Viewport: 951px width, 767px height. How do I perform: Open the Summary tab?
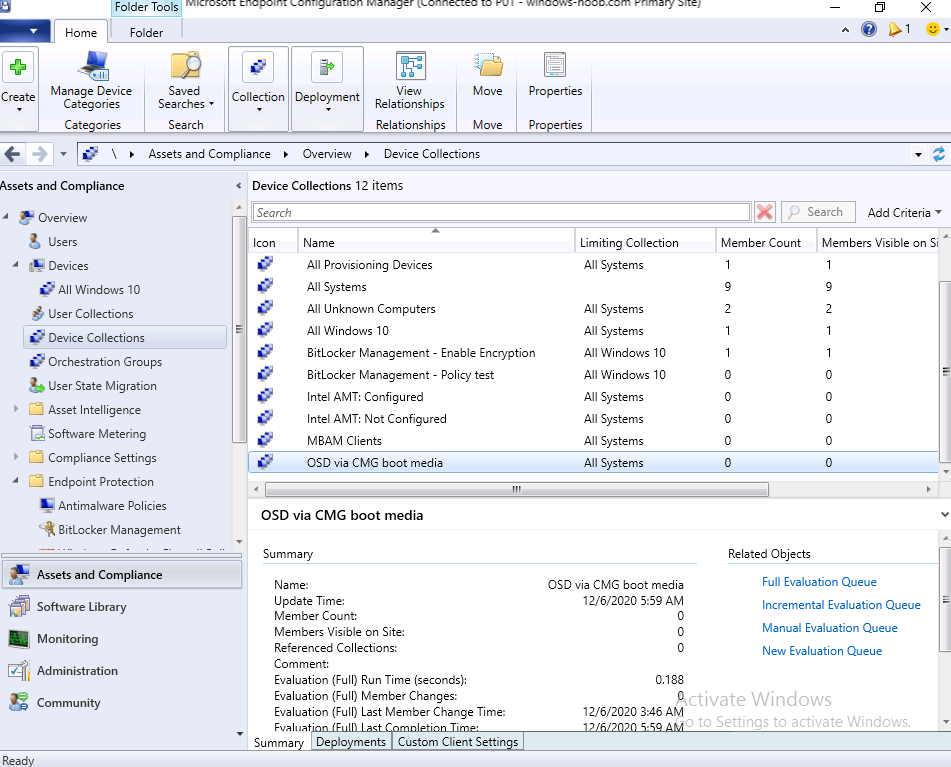coord(278,742)
